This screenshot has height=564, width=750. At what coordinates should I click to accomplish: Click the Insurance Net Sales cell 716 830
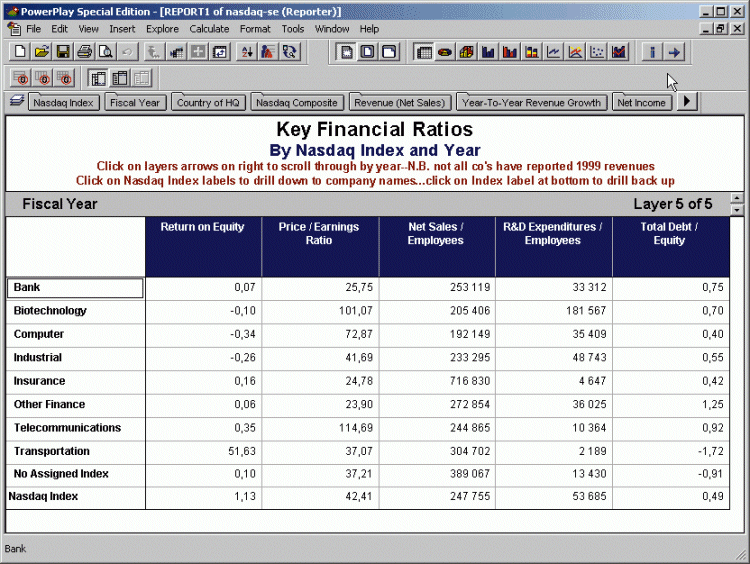click(x=437, y=381)
